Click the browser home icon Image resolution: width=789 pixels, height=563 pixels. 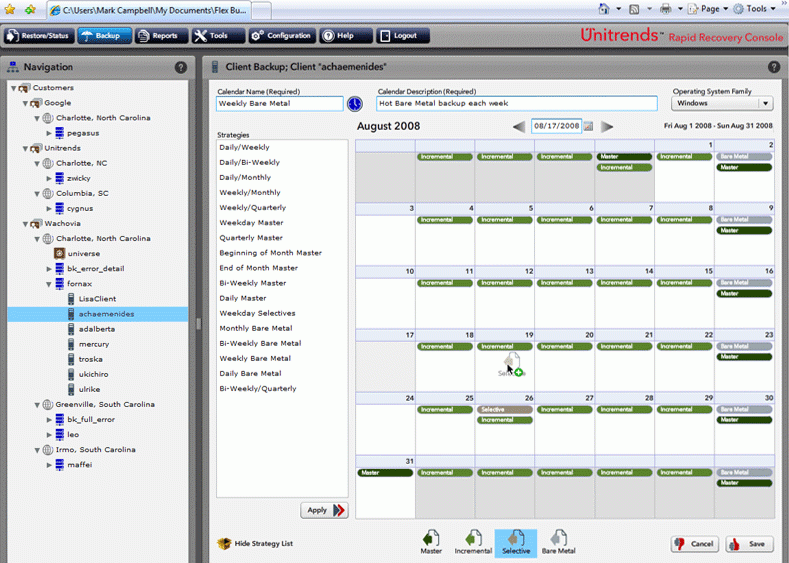click(x=604, y=9)
